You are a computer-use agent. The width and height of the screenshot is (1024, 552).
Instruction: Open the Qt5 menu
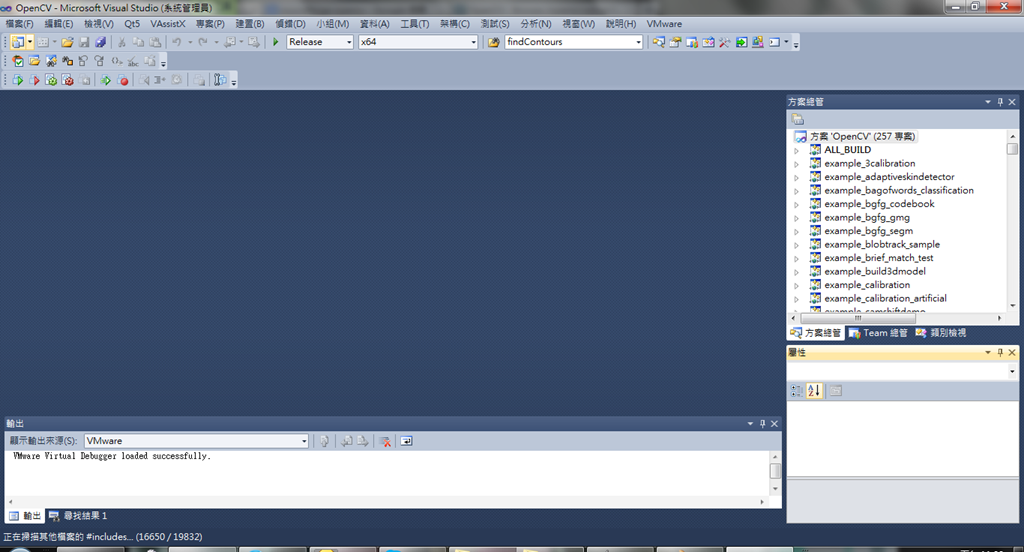point(132,24)
